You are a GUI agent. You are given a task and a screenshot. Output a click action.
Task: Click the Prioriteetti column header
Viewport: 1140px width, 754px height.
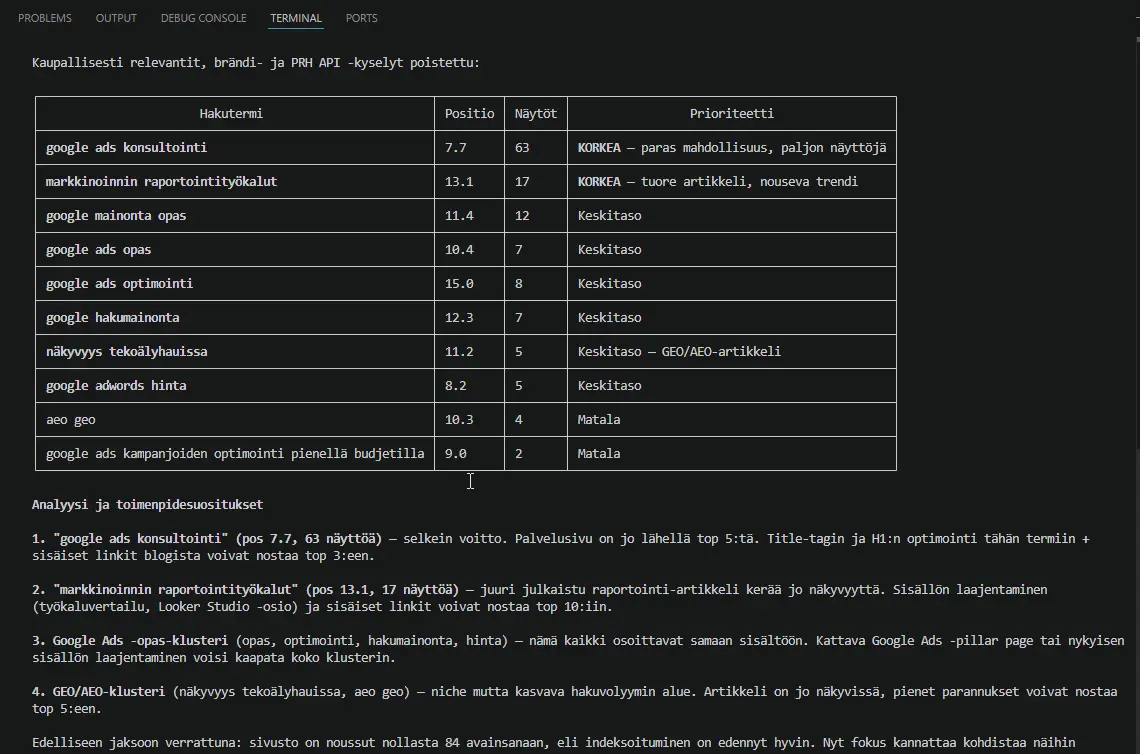[731, 114]
